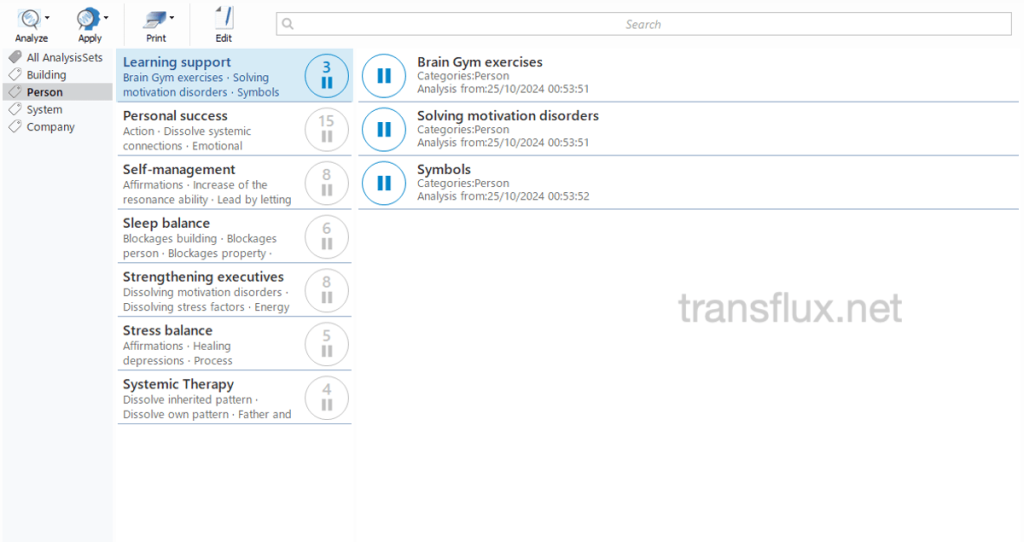Click the Print toolbar icon
Screen dimensions: 1024x542
tap(154, 18)
